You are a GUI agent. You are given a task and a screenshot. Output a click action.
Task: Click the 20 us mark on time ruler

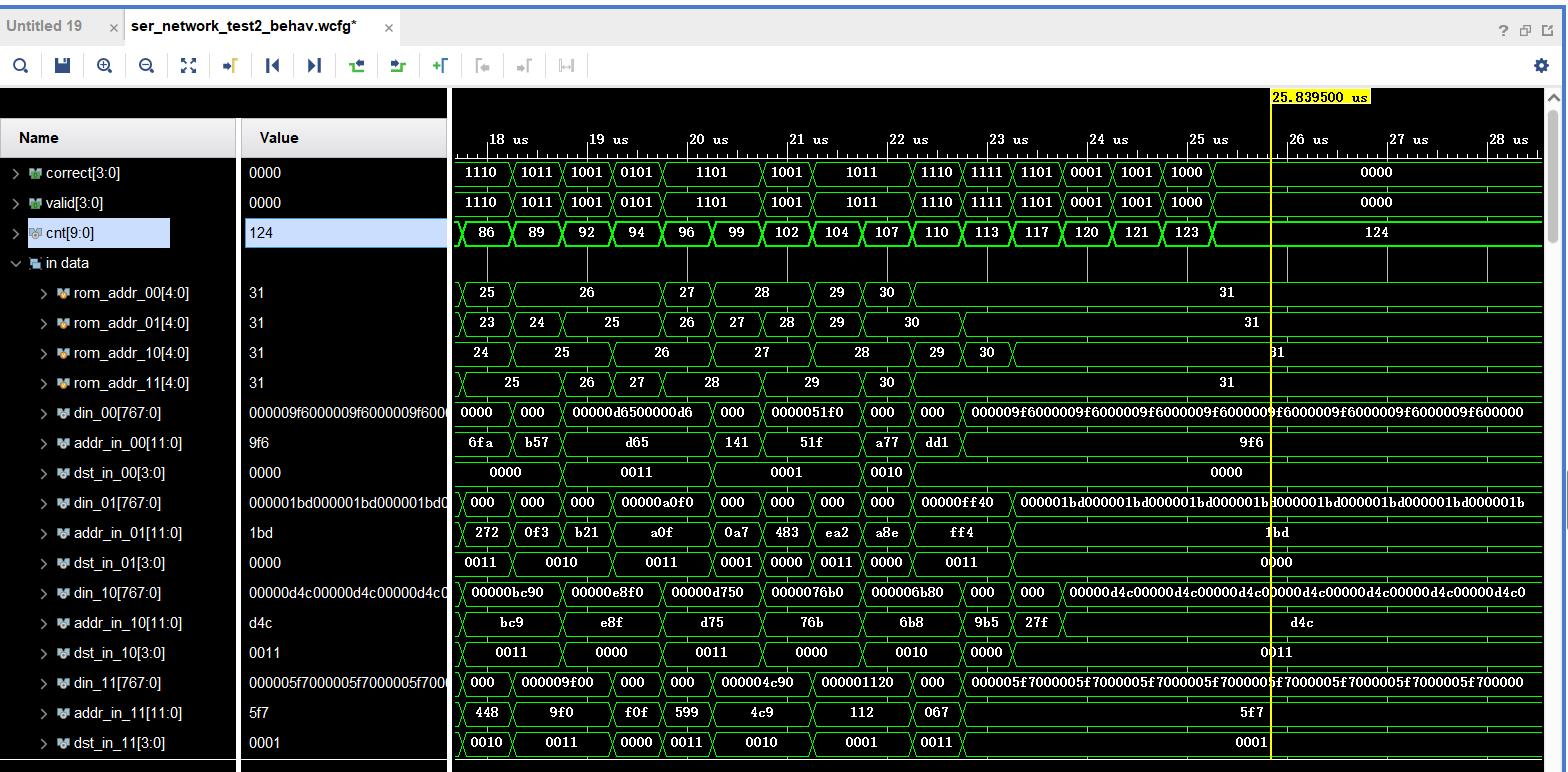[x=708, y=140]
